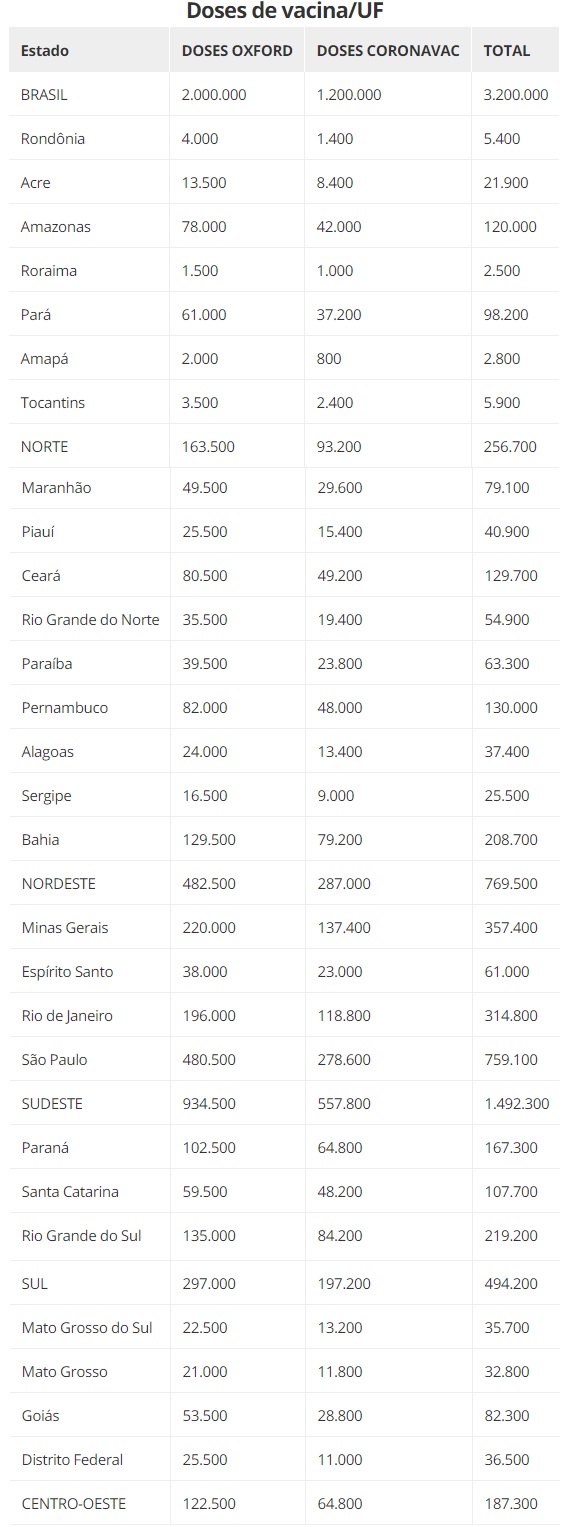Click the Rio Grande do Norte cell

click(x=90, y=620)
